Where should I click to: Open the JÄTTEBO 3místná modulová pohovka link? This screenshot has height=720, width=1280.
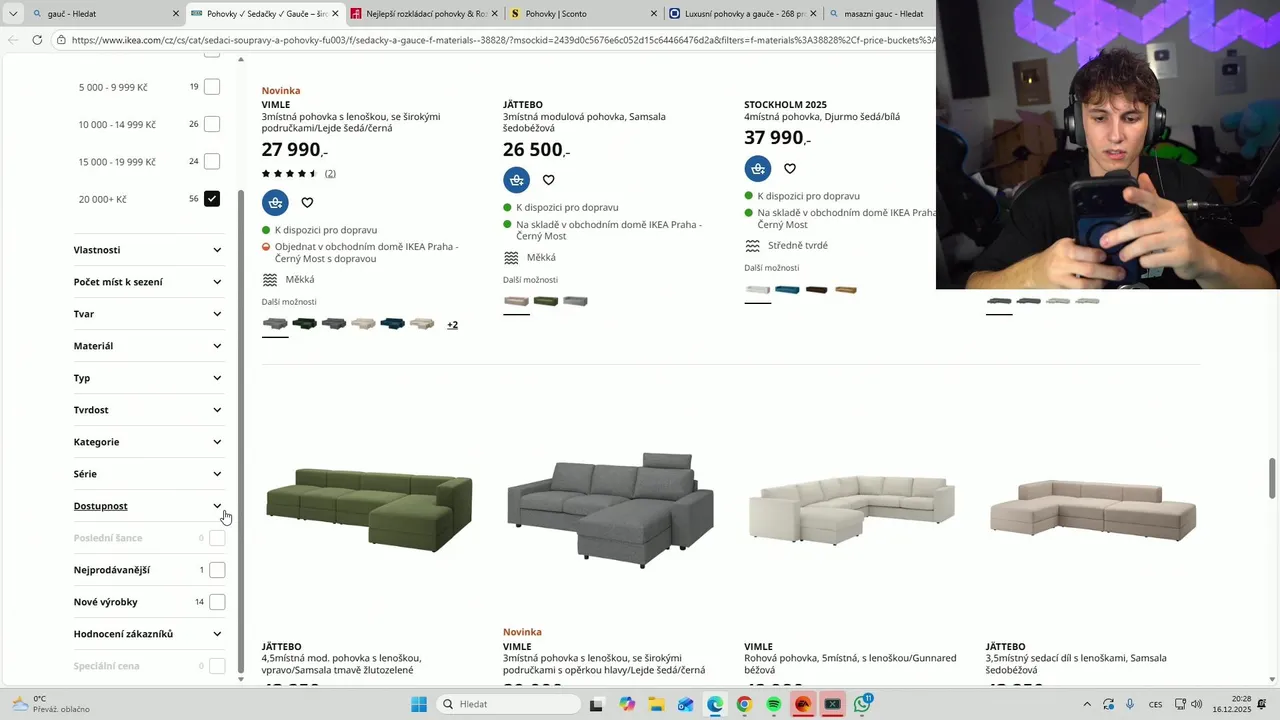(x=584, y=117)
